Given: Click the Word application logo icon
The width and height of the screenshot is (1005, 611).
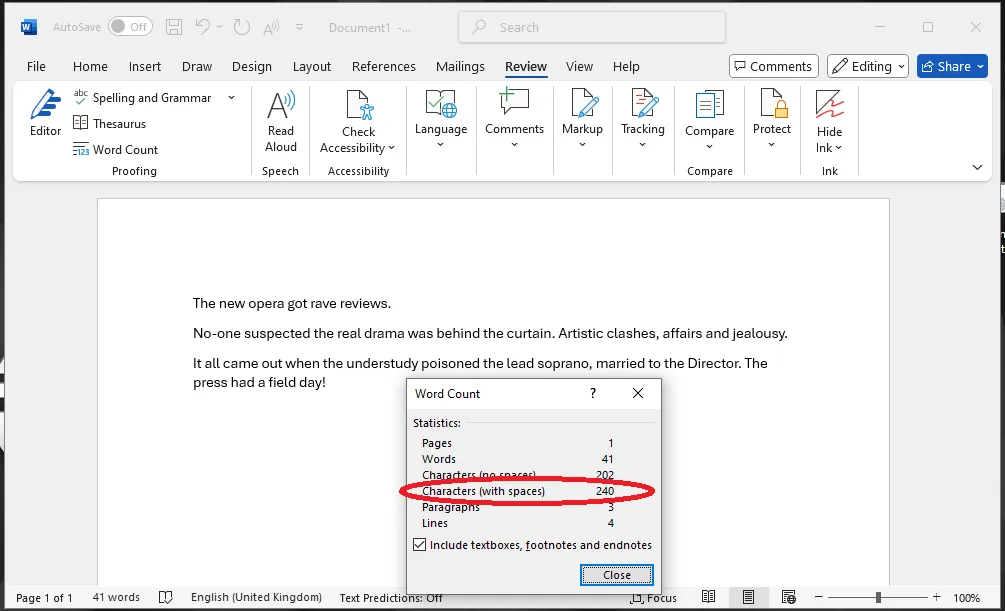Looking at the screenshot, I should [29, 27].
